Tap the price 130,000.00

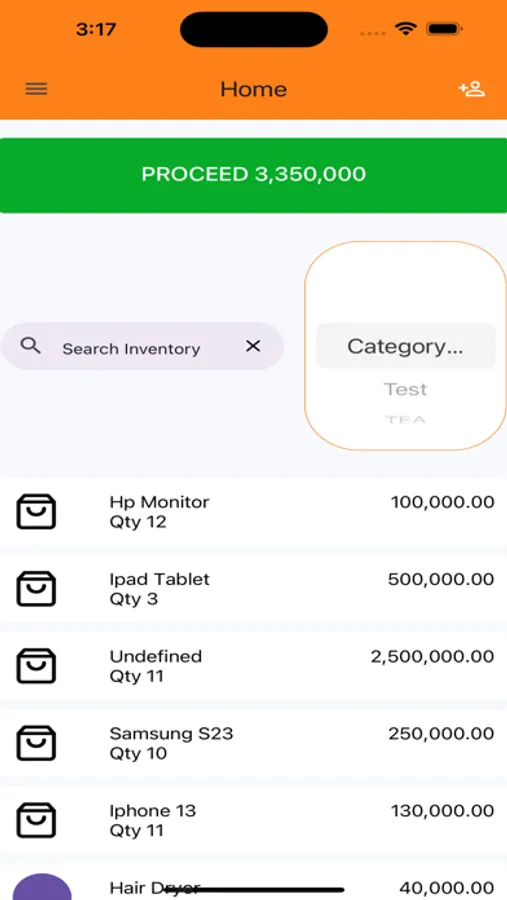[443, 811]
